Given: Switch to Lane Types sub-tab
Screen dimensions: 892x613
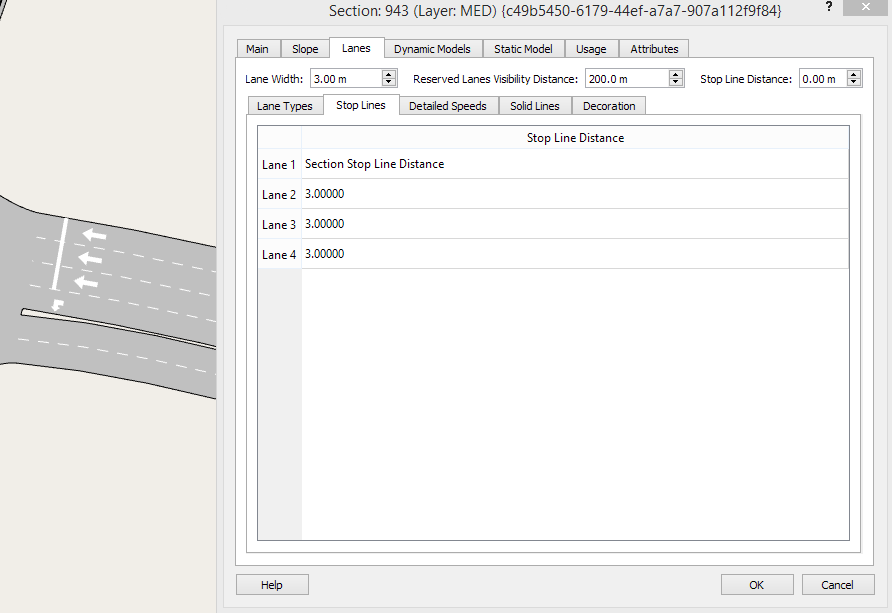Looking at the screenshot, I should 285,106.
